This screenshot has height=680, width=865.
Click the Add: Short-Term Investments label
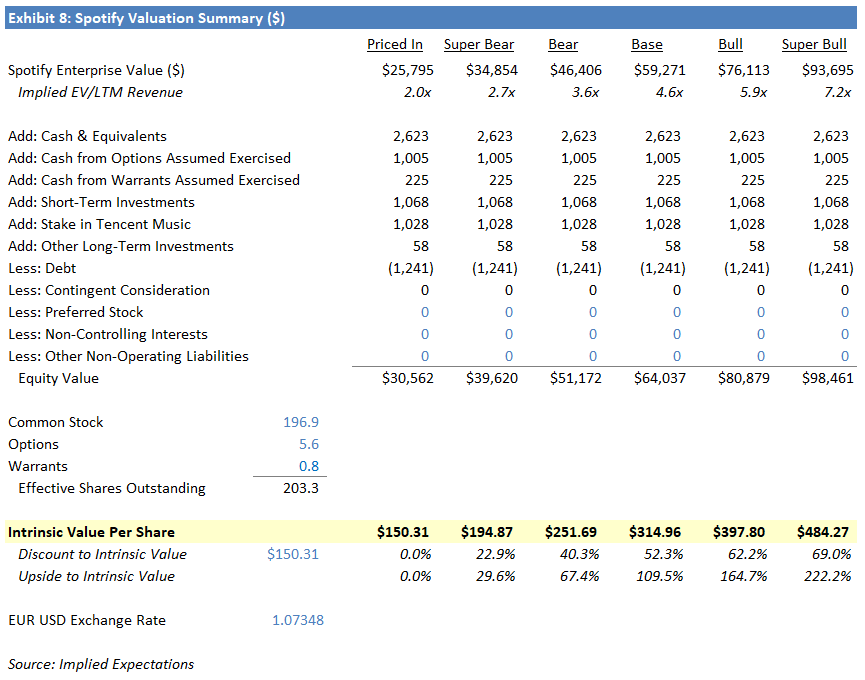(x=102, y=202)
